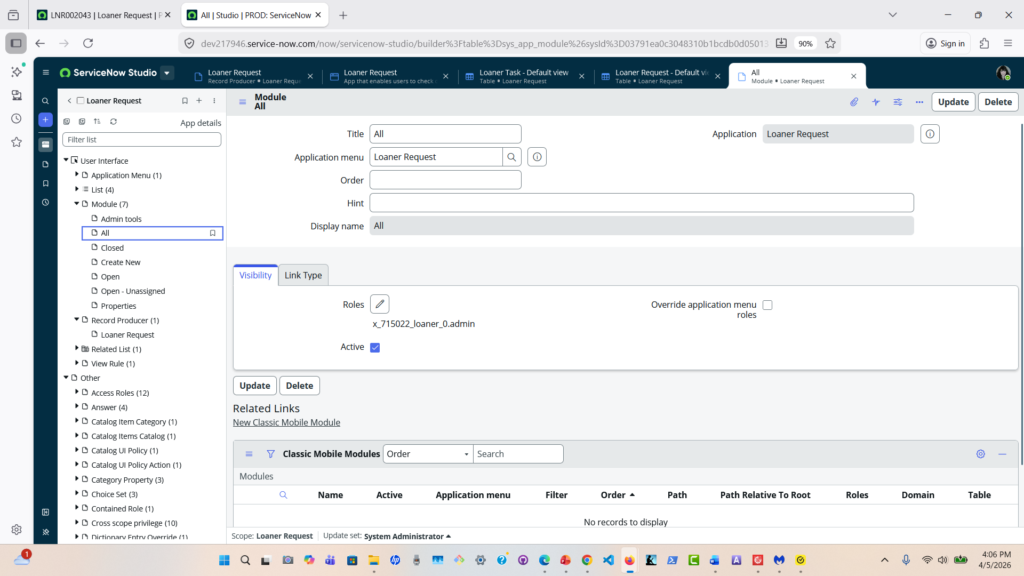The image size is (1024, 576).
Task: Open the list settings gear icon
Action: (x=981, y=454)
